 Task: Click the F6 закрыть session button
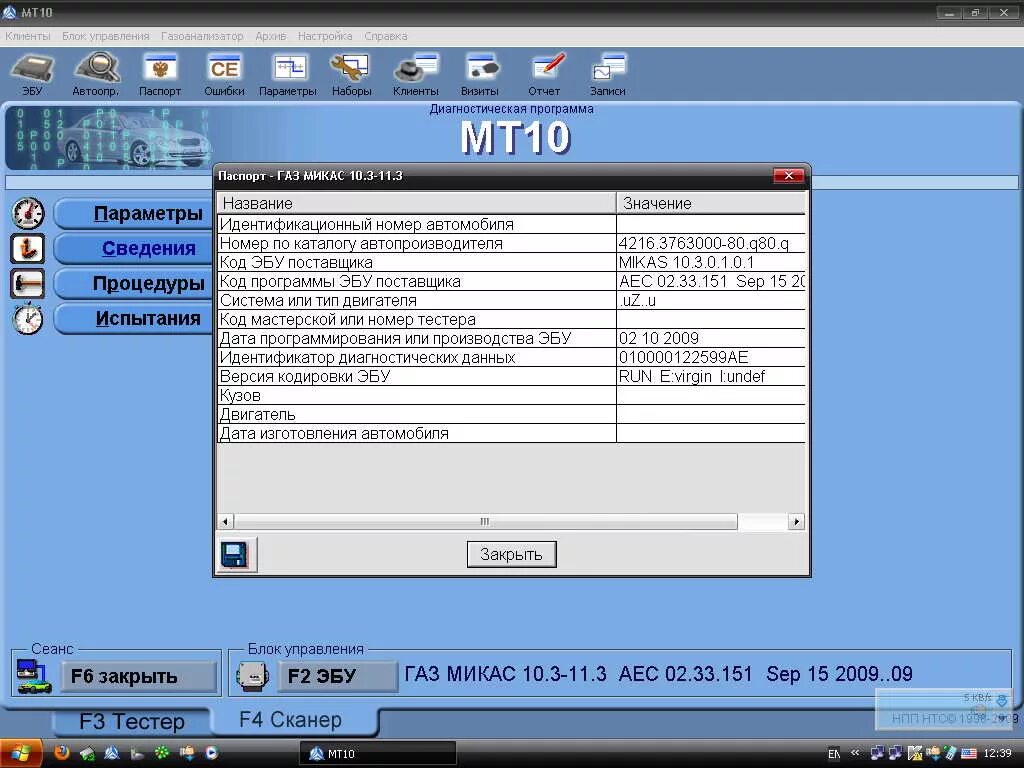pyautogui.click(x=139, y=677)
